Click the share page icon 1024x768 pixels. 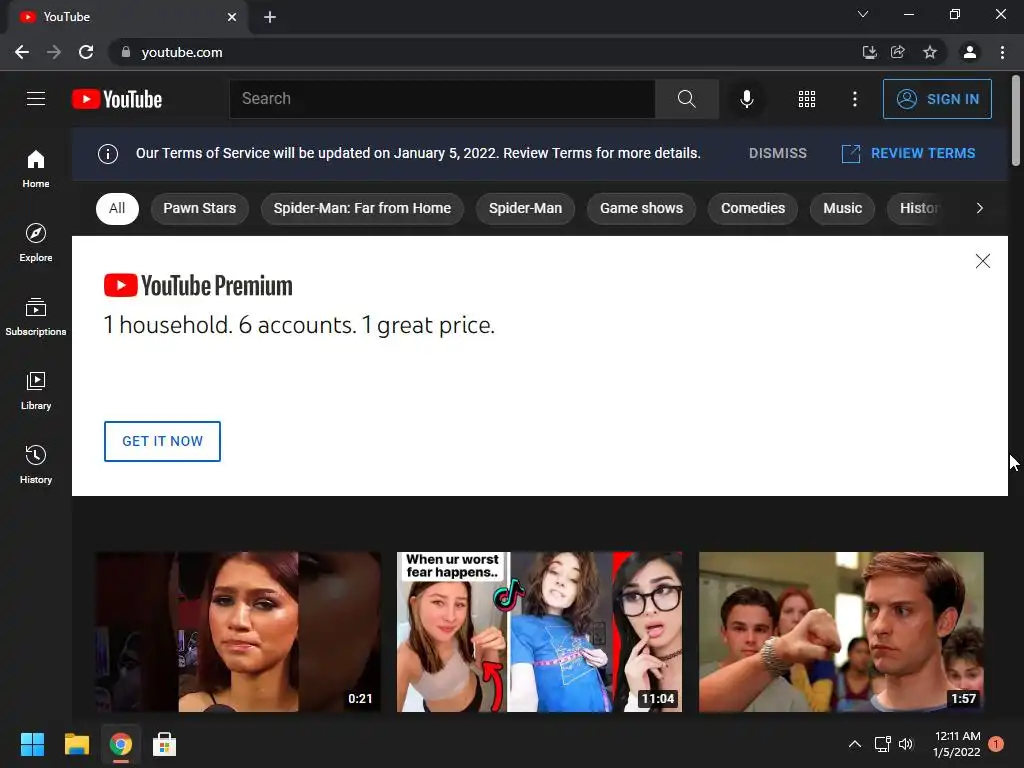[899, 52]
